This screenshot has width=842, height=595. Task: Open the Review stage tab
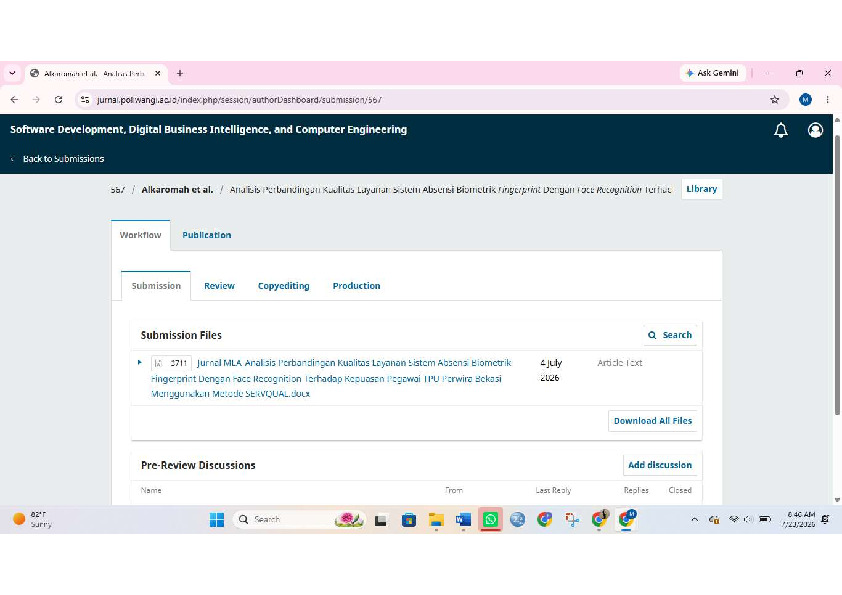pyautogui.click(x=219, y=286)
